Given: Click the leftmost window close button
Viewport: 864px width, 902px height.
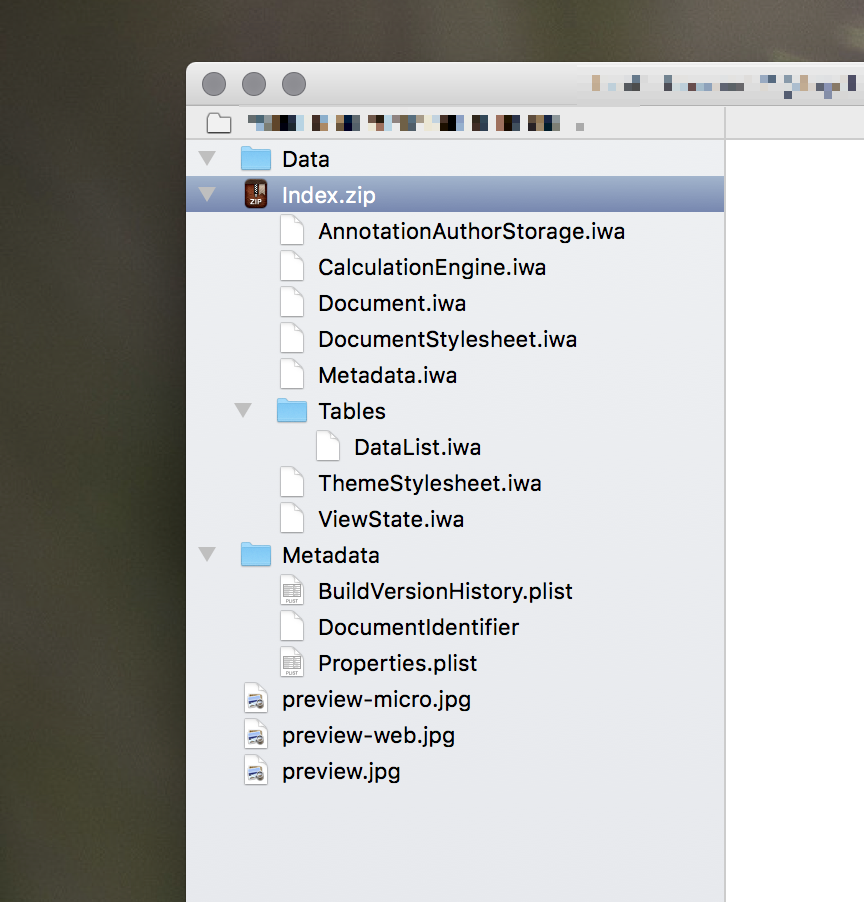Looking at the screenshot, I should 214,84.
